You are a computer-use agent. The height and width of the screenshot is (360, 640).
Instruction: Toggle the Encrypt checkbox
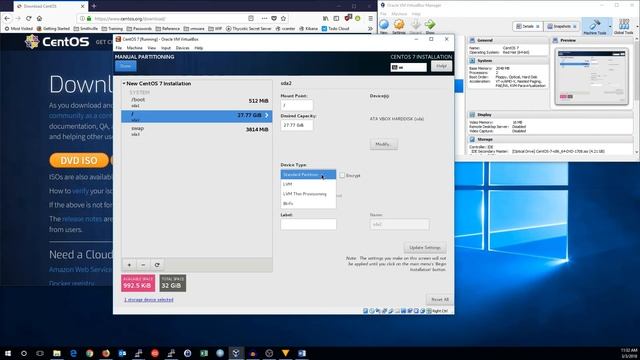point(342,175)
